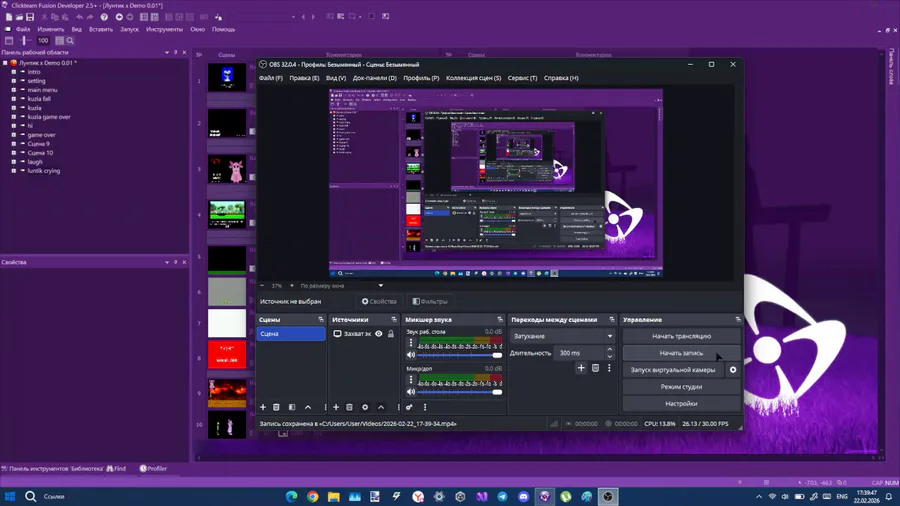Click Fusion storyboard zoom slider icon
This screenshot has height=506, width=900.
click(25, 41)
